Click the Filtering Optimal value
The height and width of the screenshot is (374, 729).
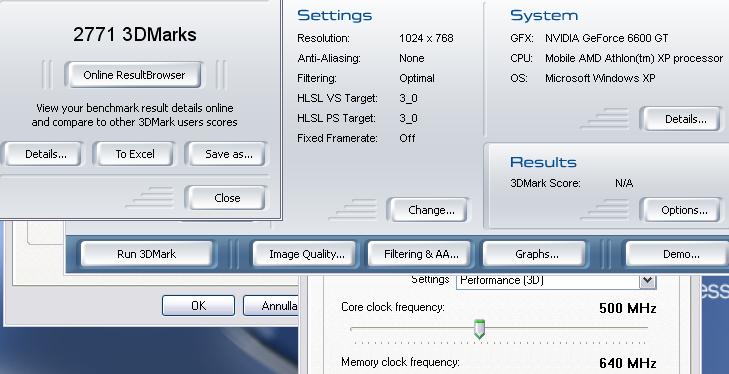[x=417, y=78]
